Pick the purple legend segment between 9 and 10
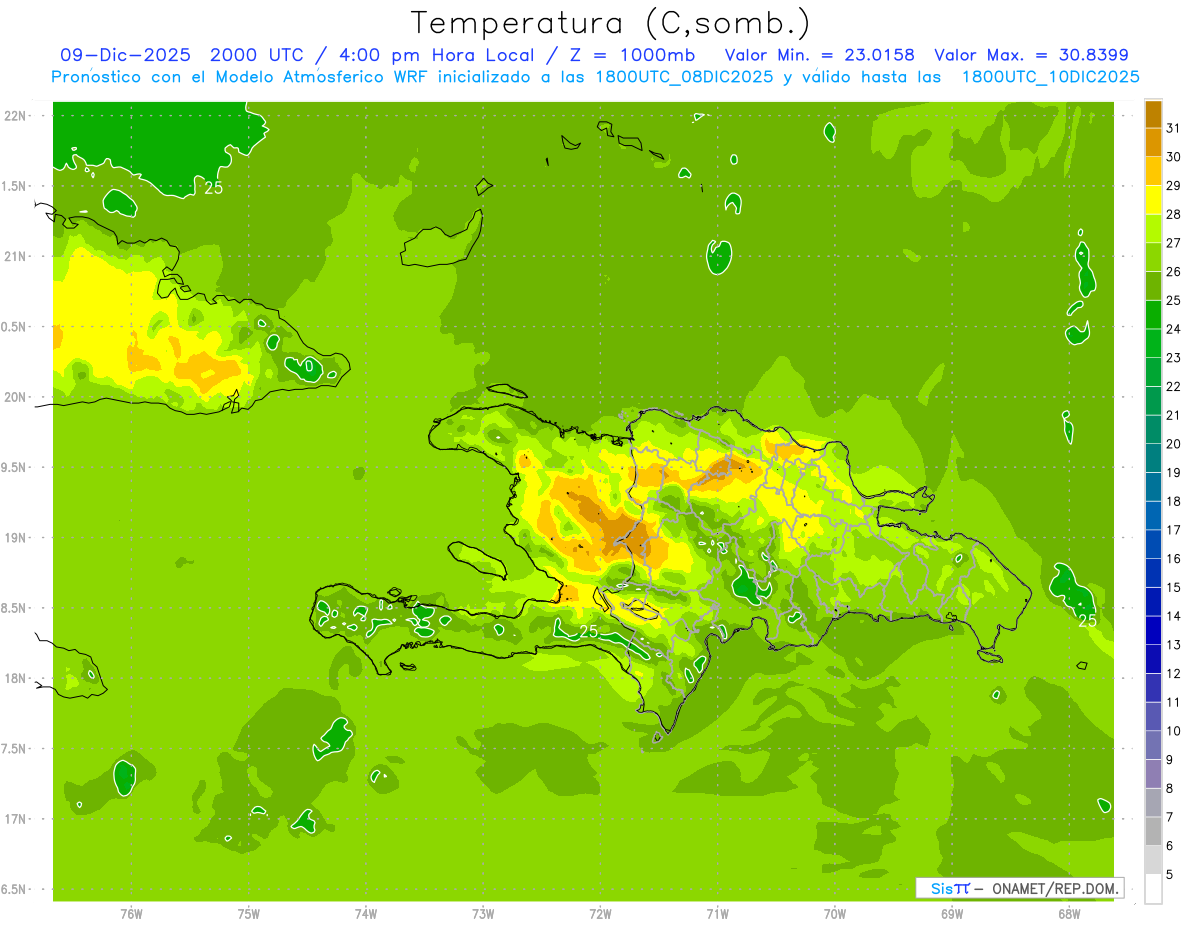This screenshot has height=927, width=1200. (x=1153, y=746)
